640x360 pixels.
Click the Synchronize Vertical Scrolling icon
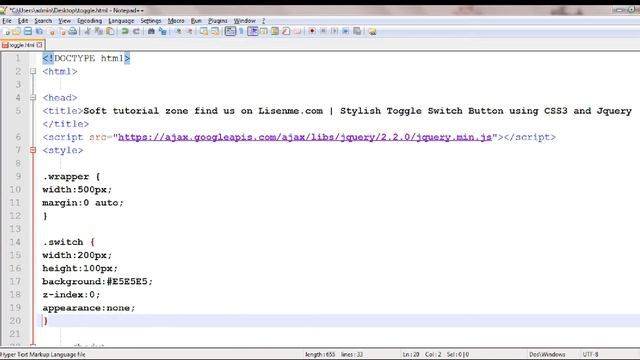click(x=204, y=31)
